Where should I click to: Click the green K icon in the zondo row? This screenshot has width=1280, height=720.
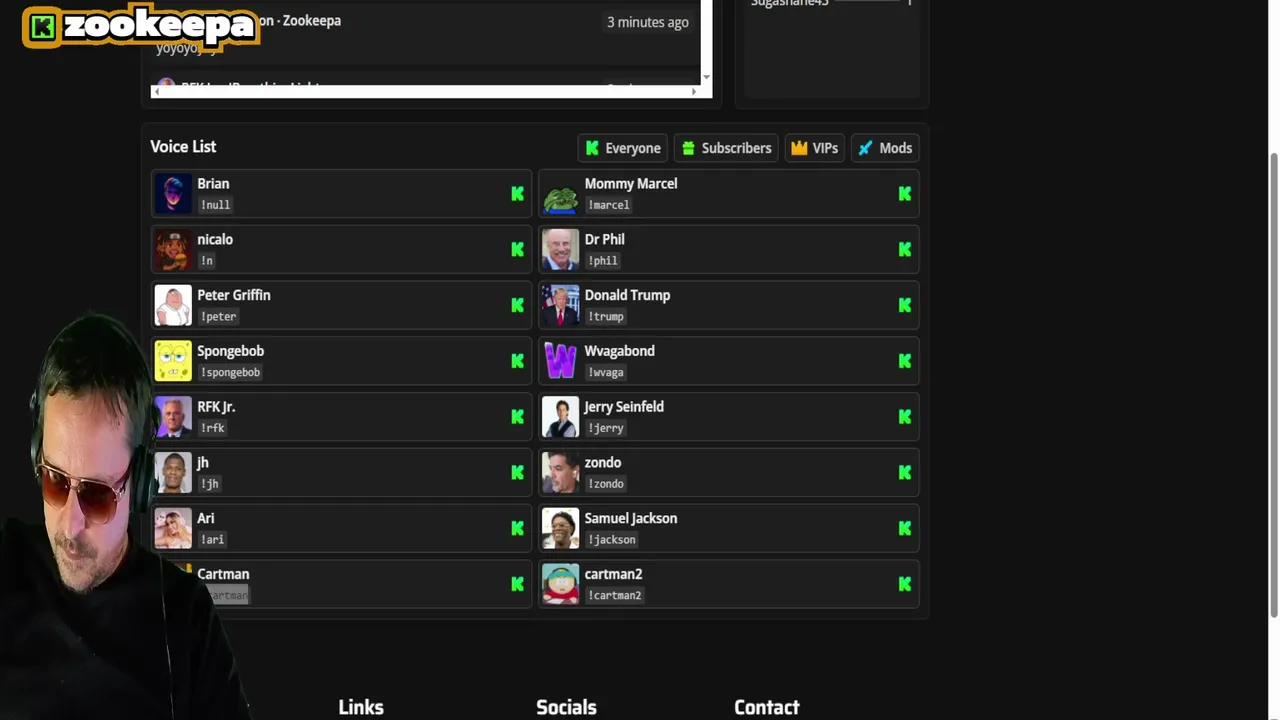[904, 473]
